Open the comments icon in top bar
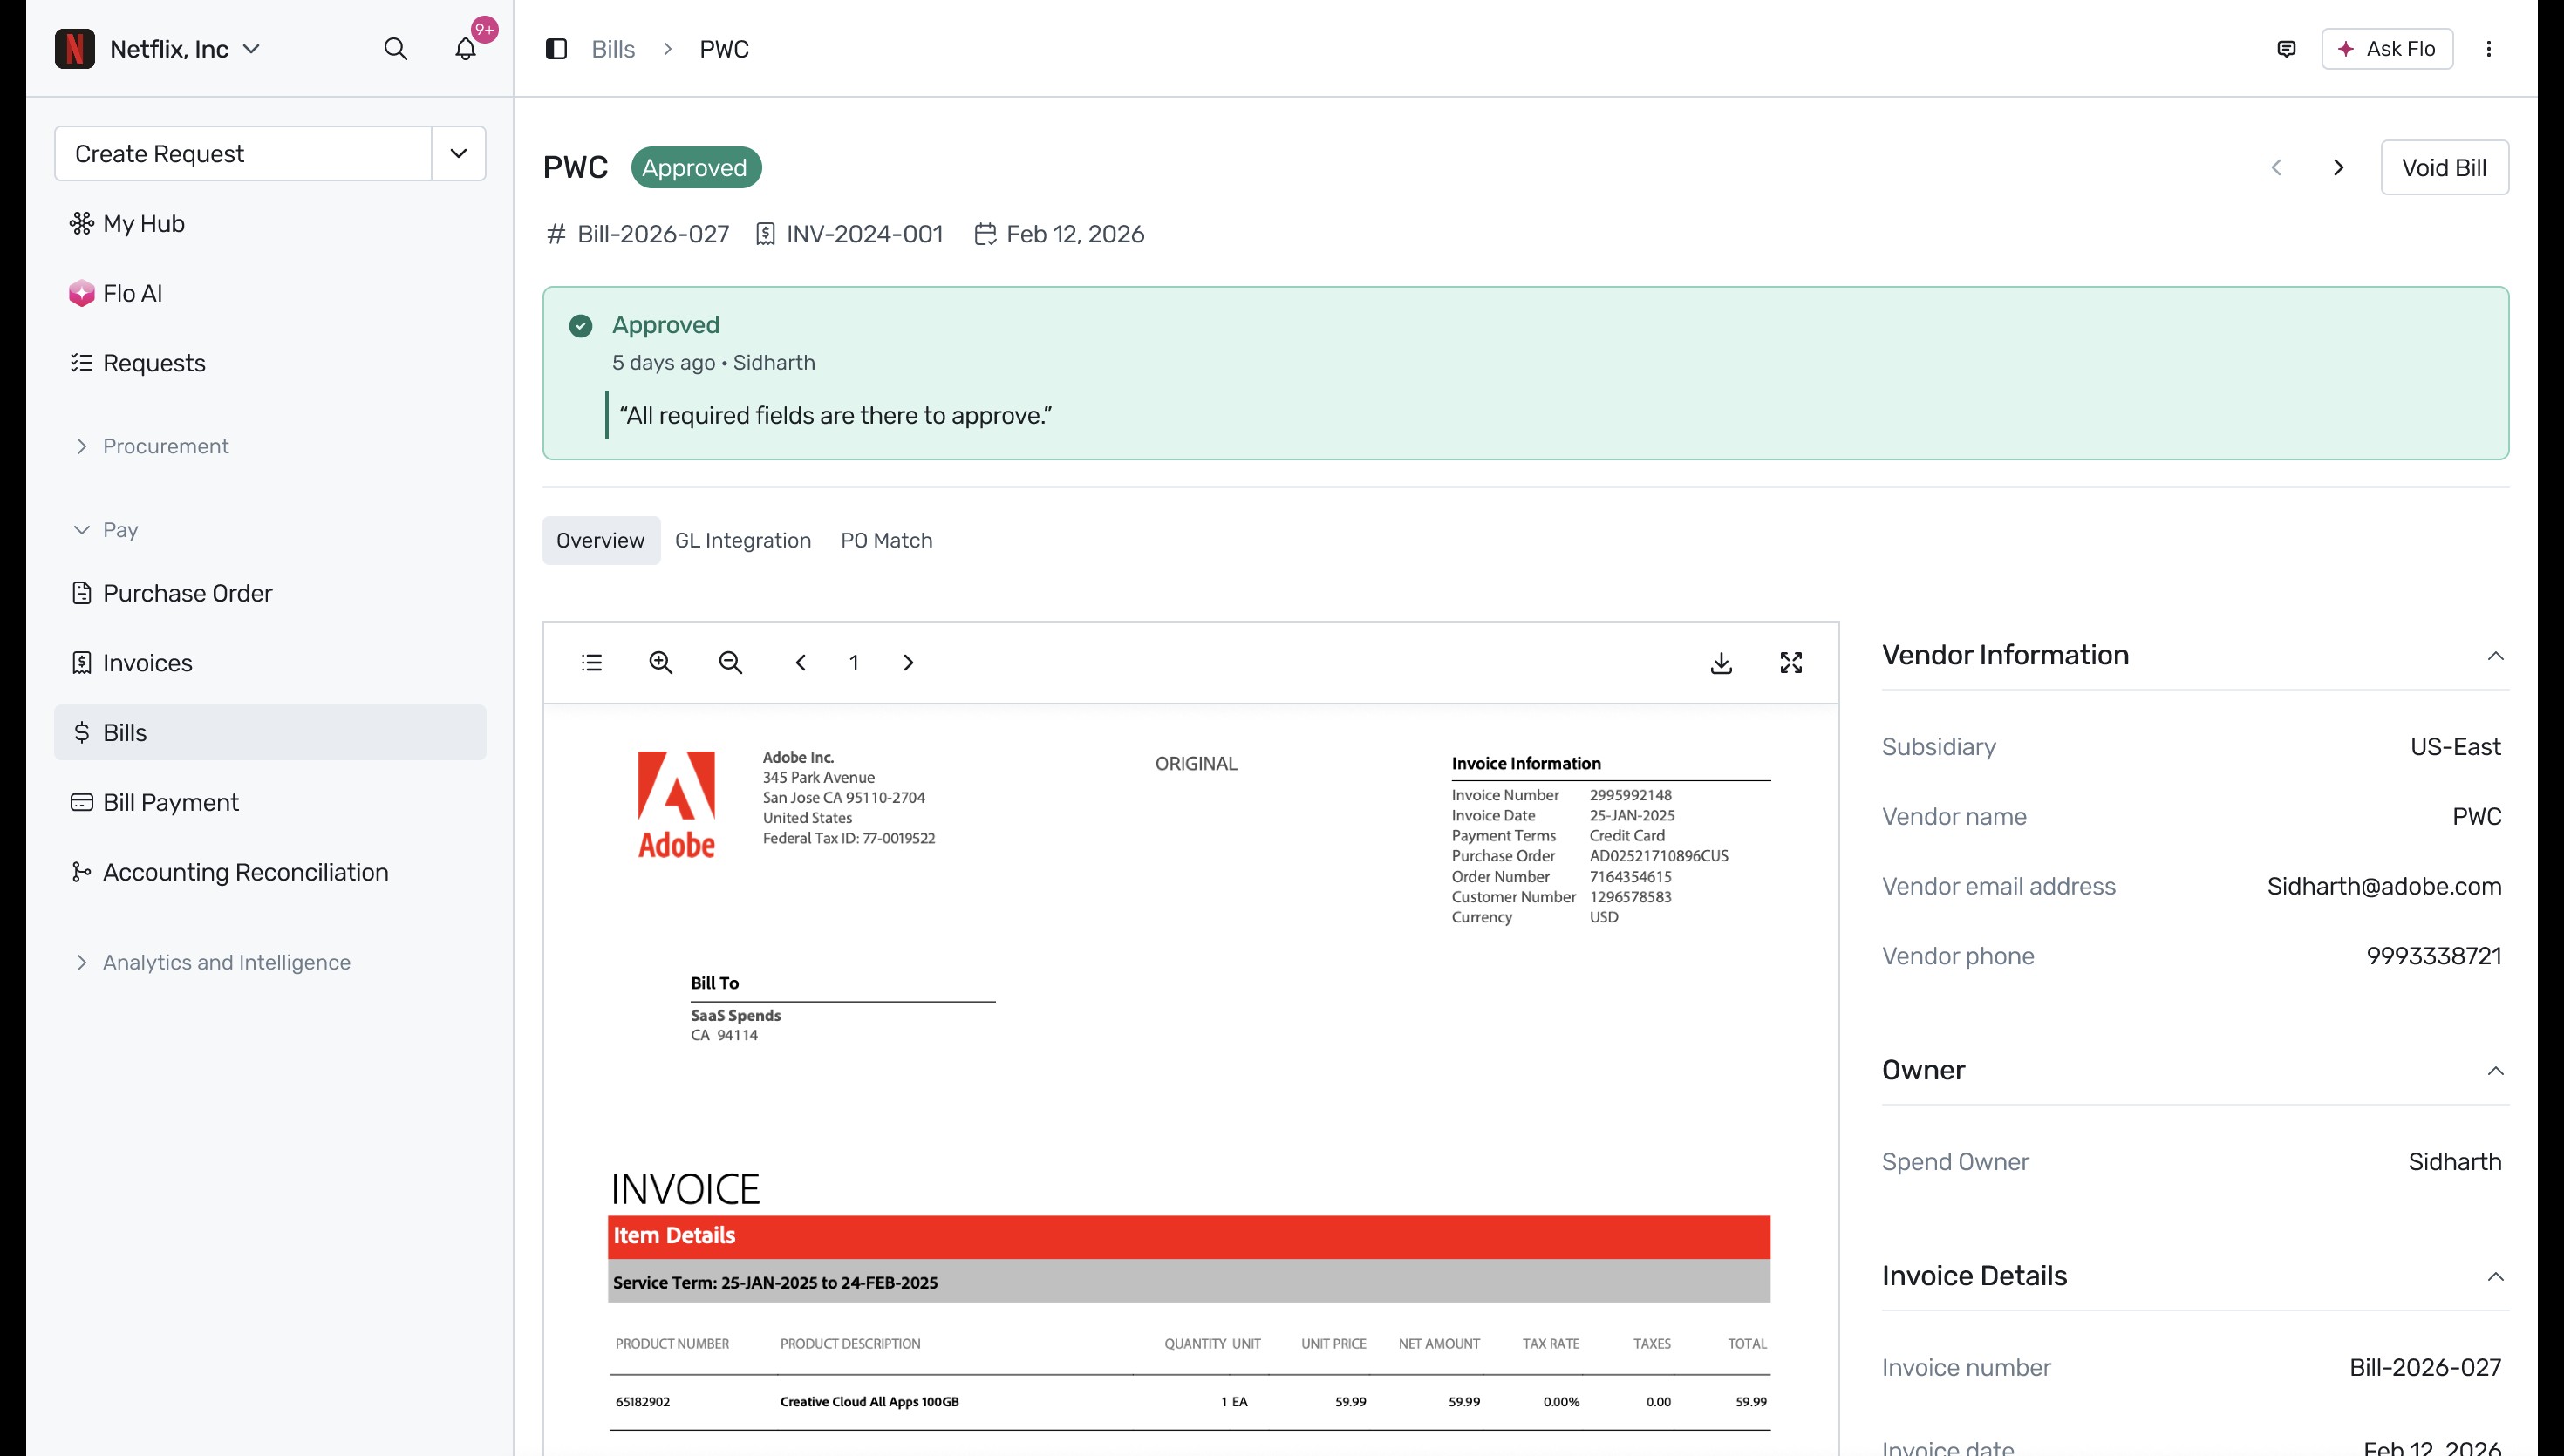Viewport: 2564px width, 1456px height. coord(2286,49)
